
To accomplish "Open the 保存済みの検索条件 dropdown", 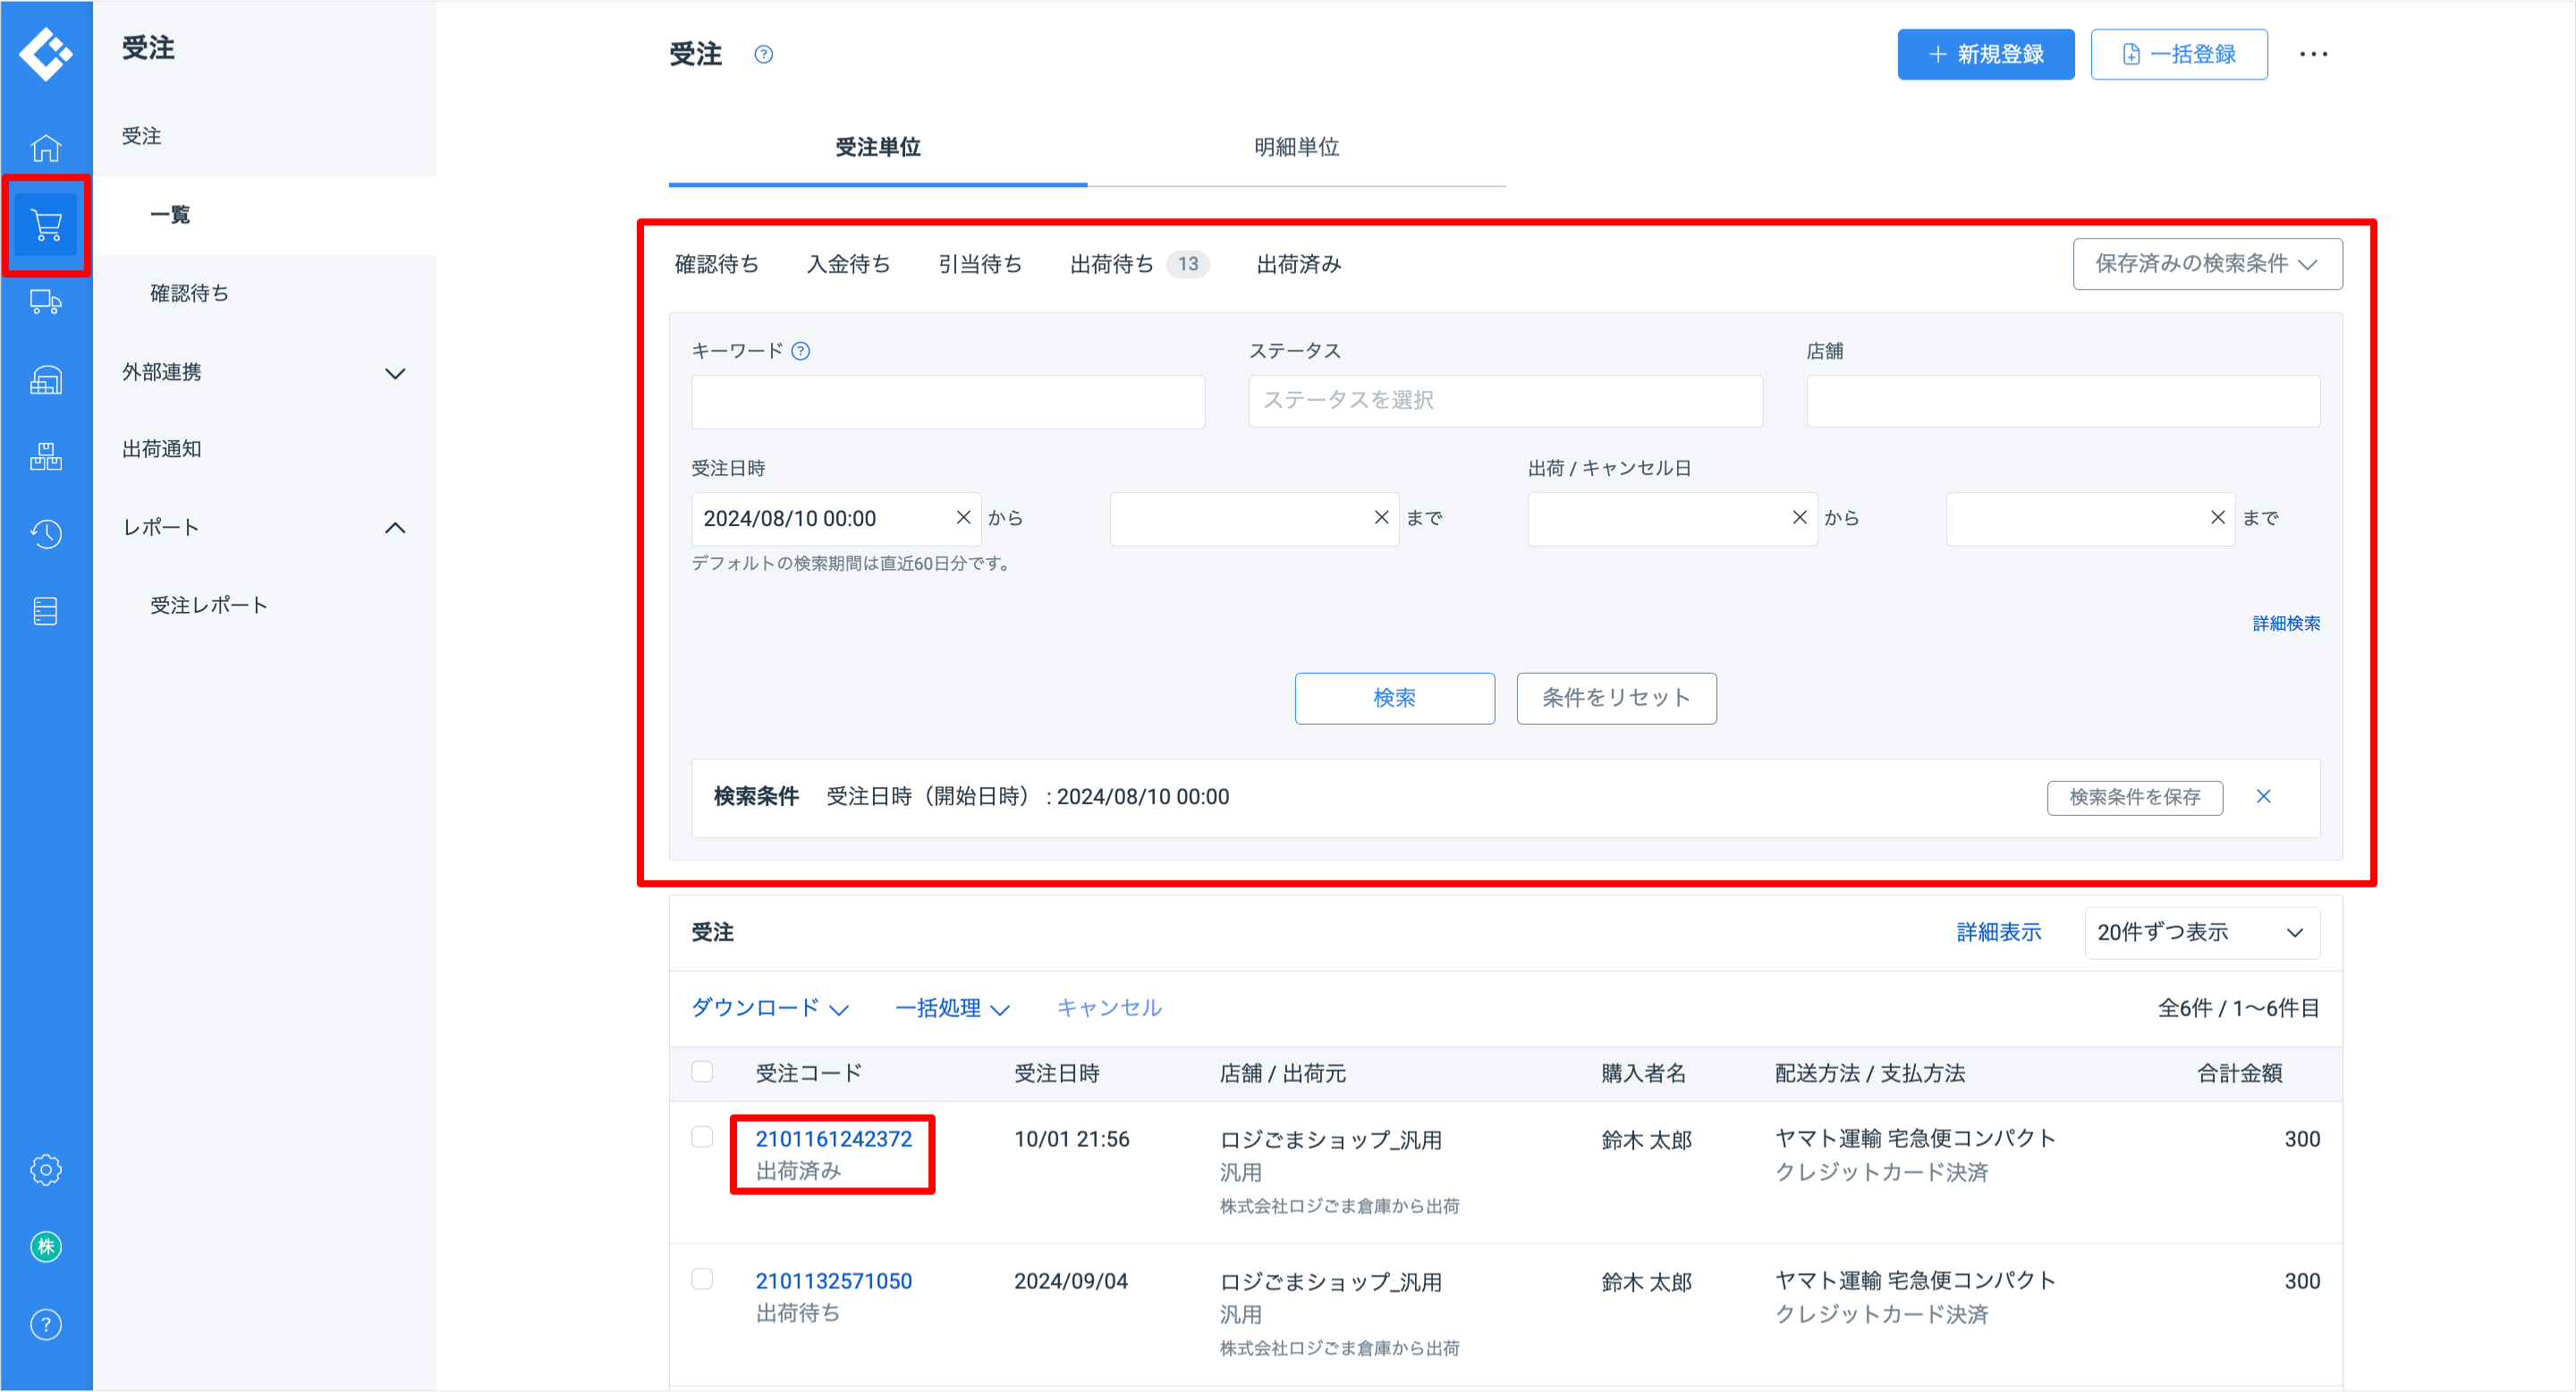I will point(2207,264).
